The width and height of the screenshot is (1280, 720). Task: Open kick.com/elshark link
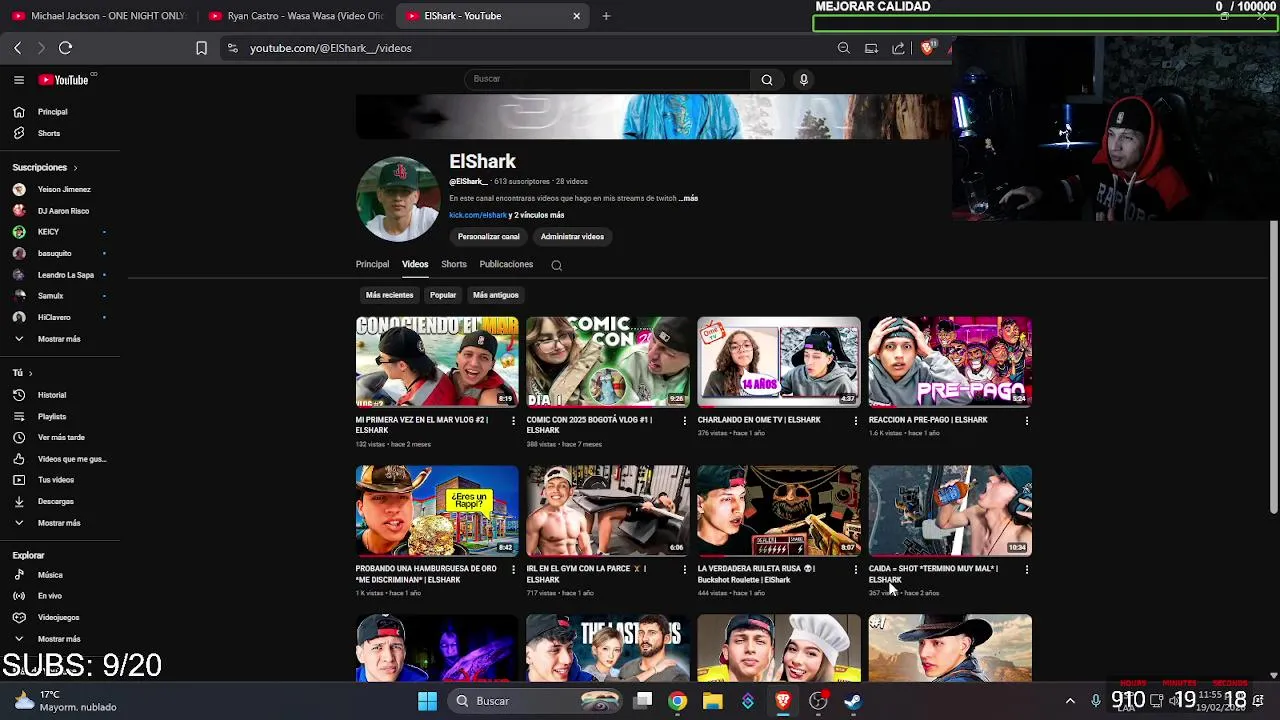(x=478, y=215)
